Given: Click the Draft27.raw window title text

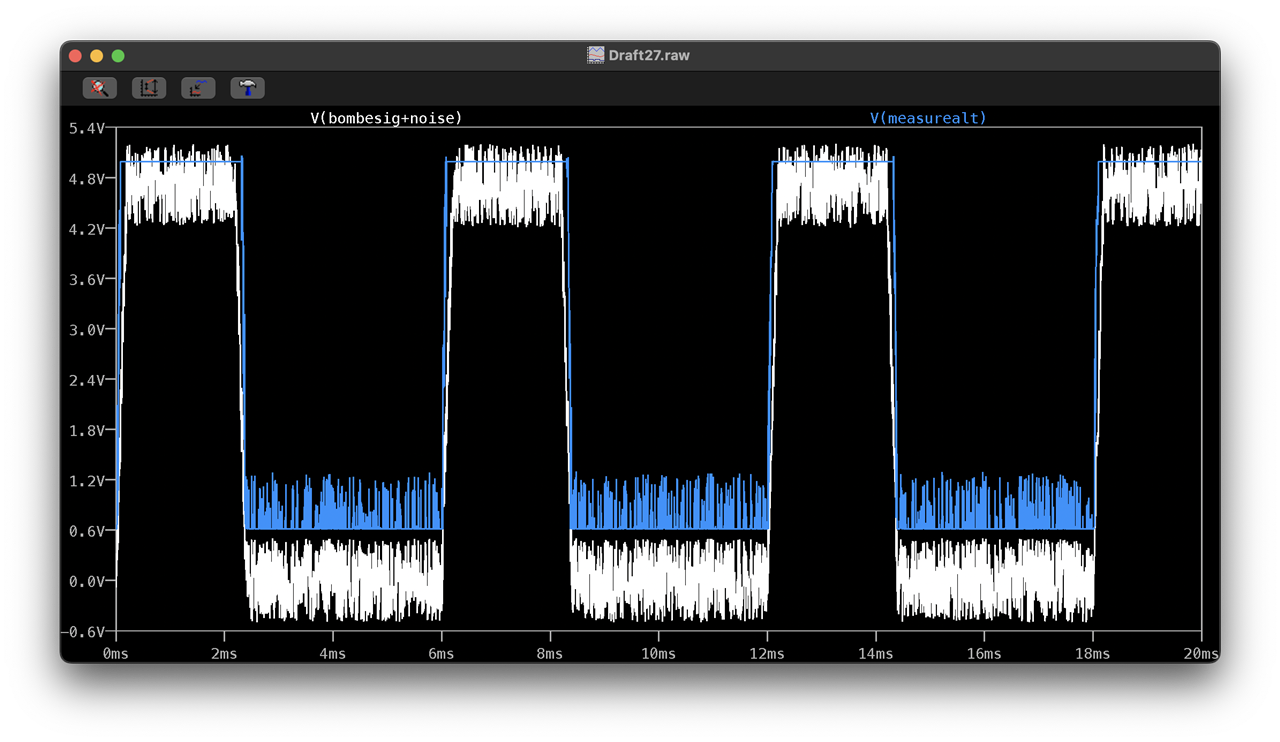Looking at the screenshot, I should 649,55.
